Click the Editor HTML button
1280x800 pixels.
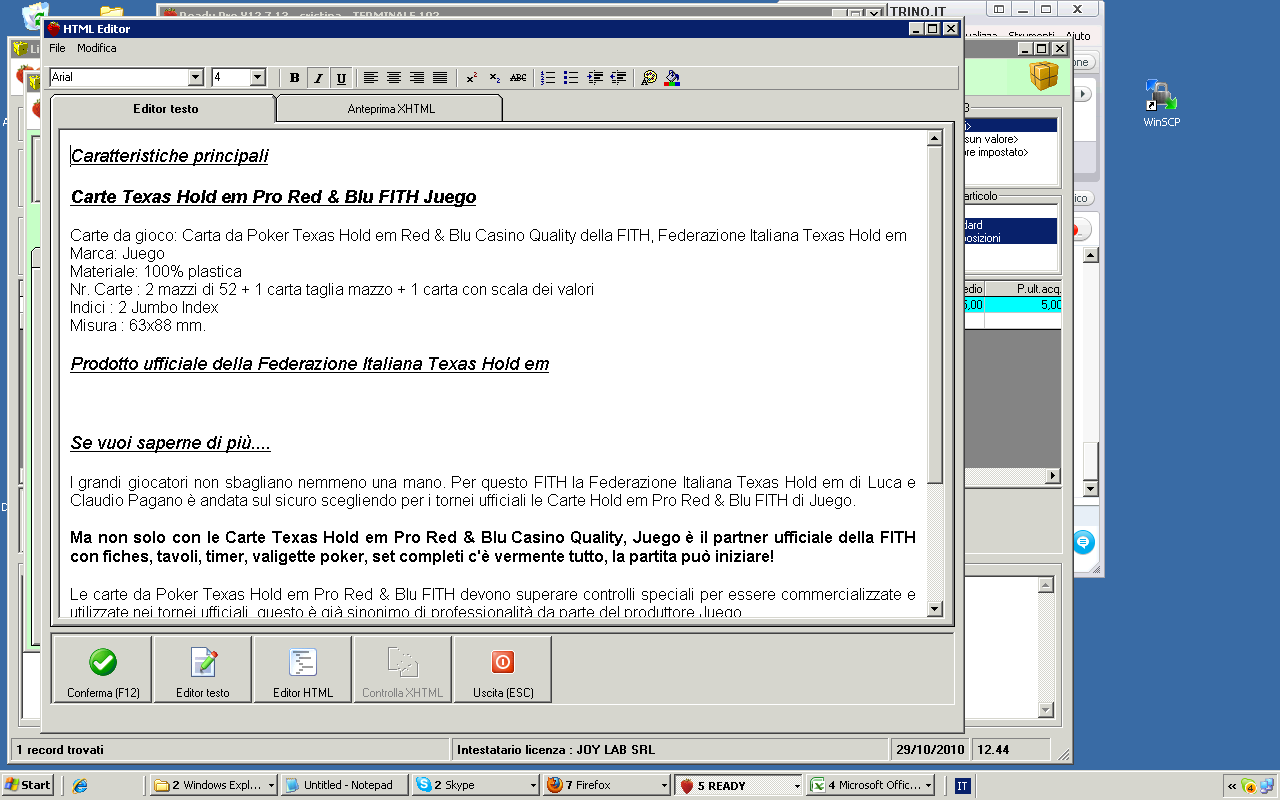303,669
